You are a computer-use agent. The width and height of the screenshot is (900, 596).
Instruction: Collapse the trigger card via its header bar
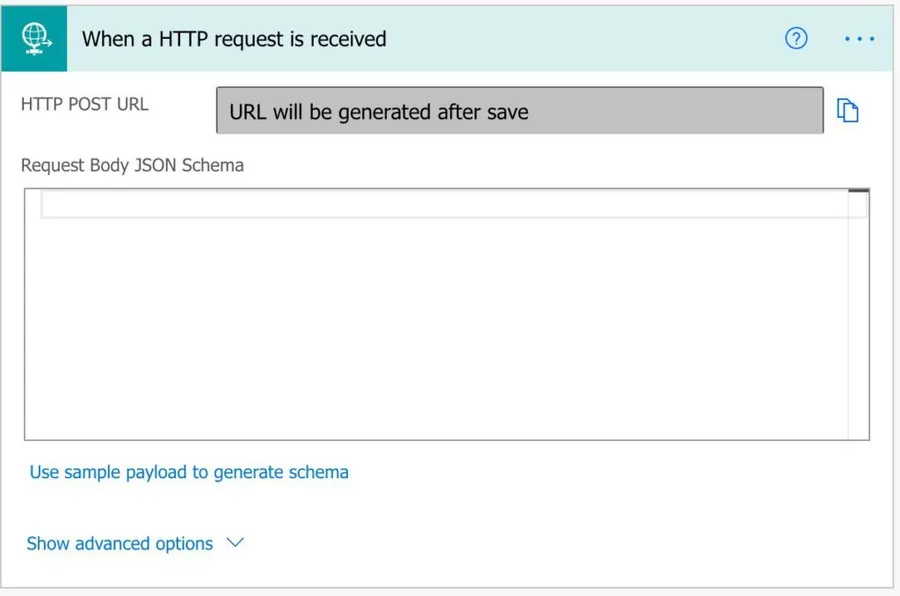point(580,39)
